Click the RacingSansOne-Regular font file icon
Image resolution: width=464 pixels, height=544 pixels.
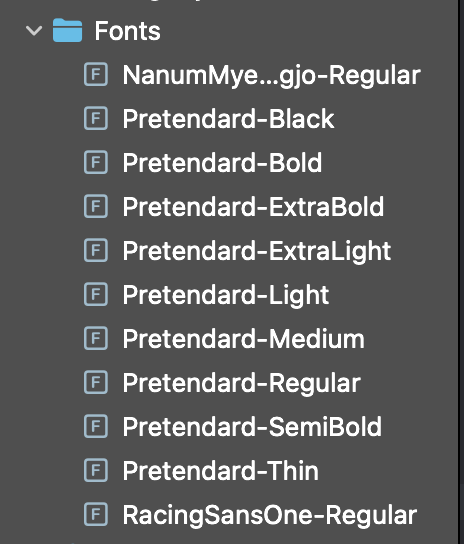(x=96, y=515)
